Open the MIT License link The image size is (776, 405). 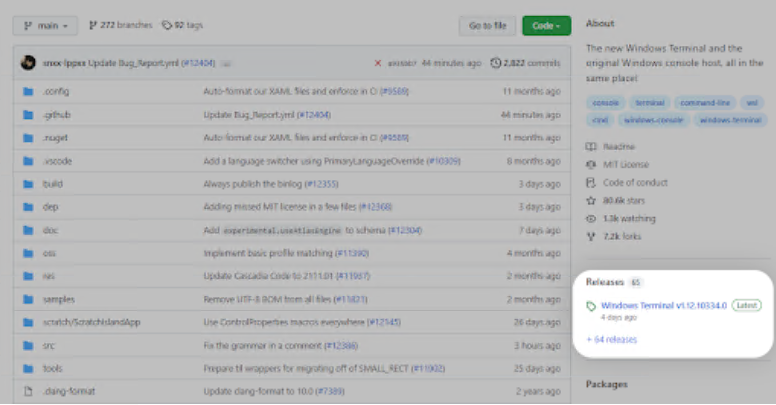tap(626, 165)
